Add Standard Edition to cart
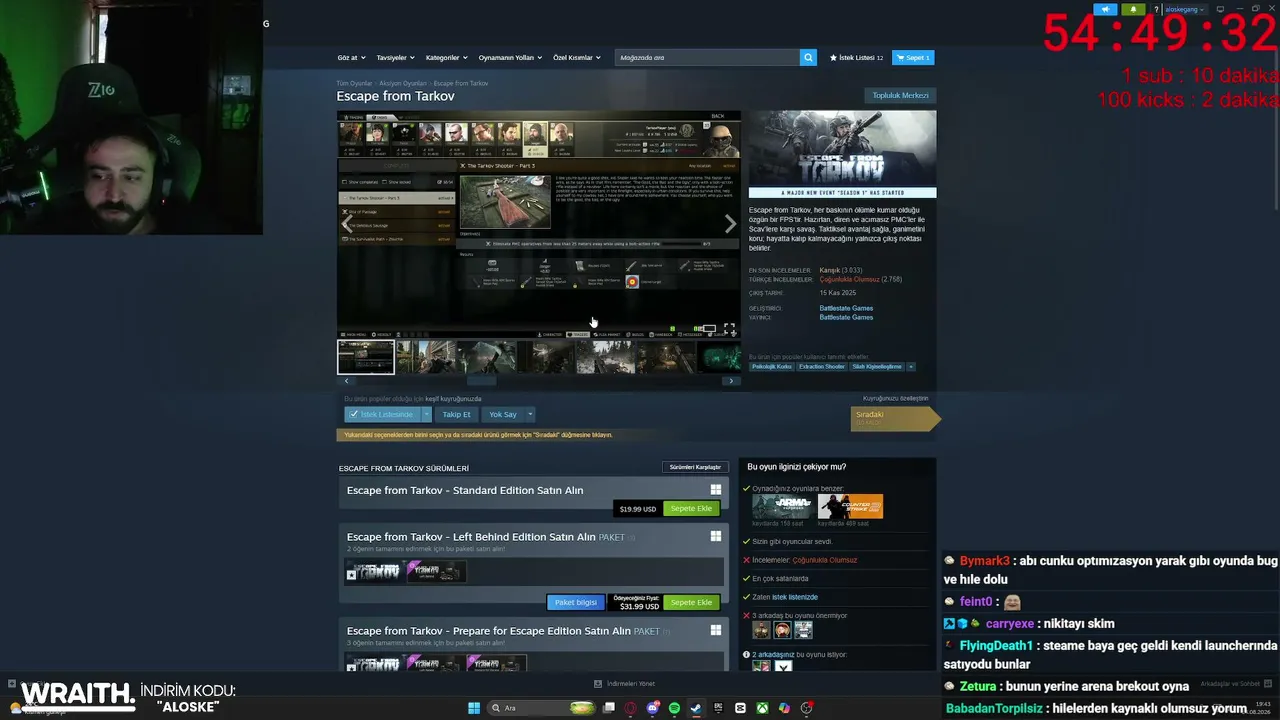 [691, 509]
